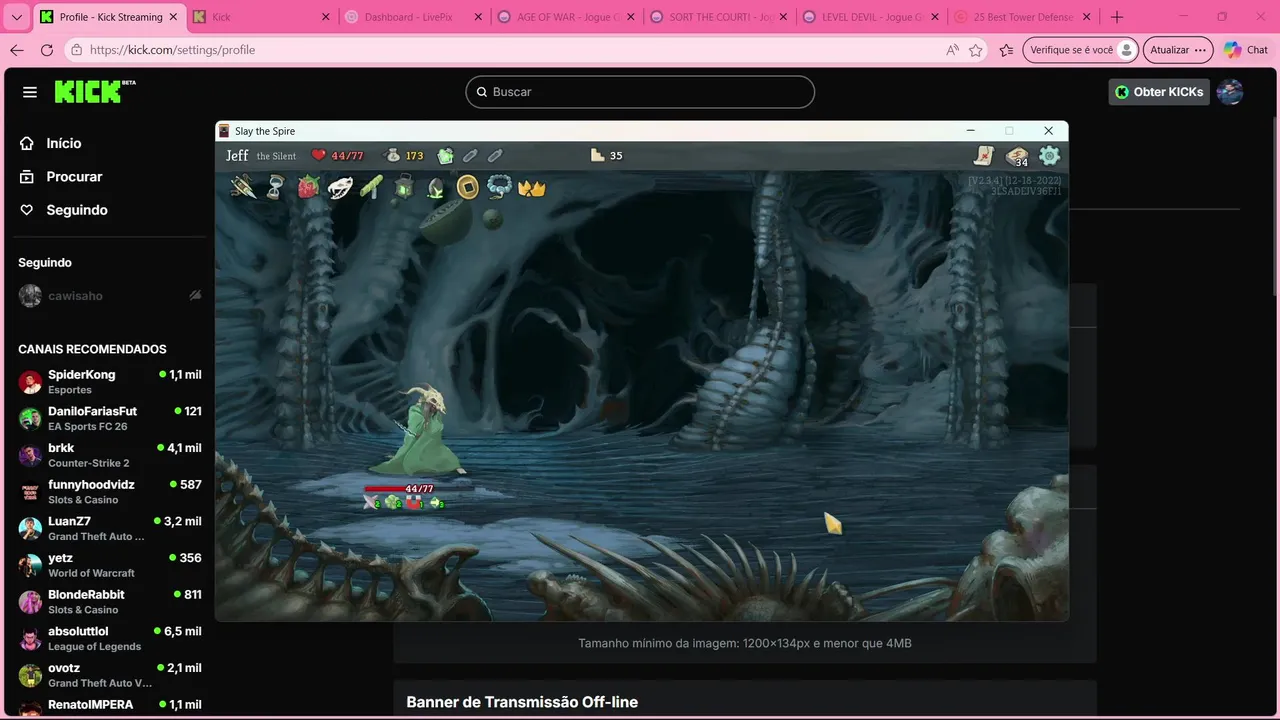Open LuanZ7 channel

click(x=109, y=528)
